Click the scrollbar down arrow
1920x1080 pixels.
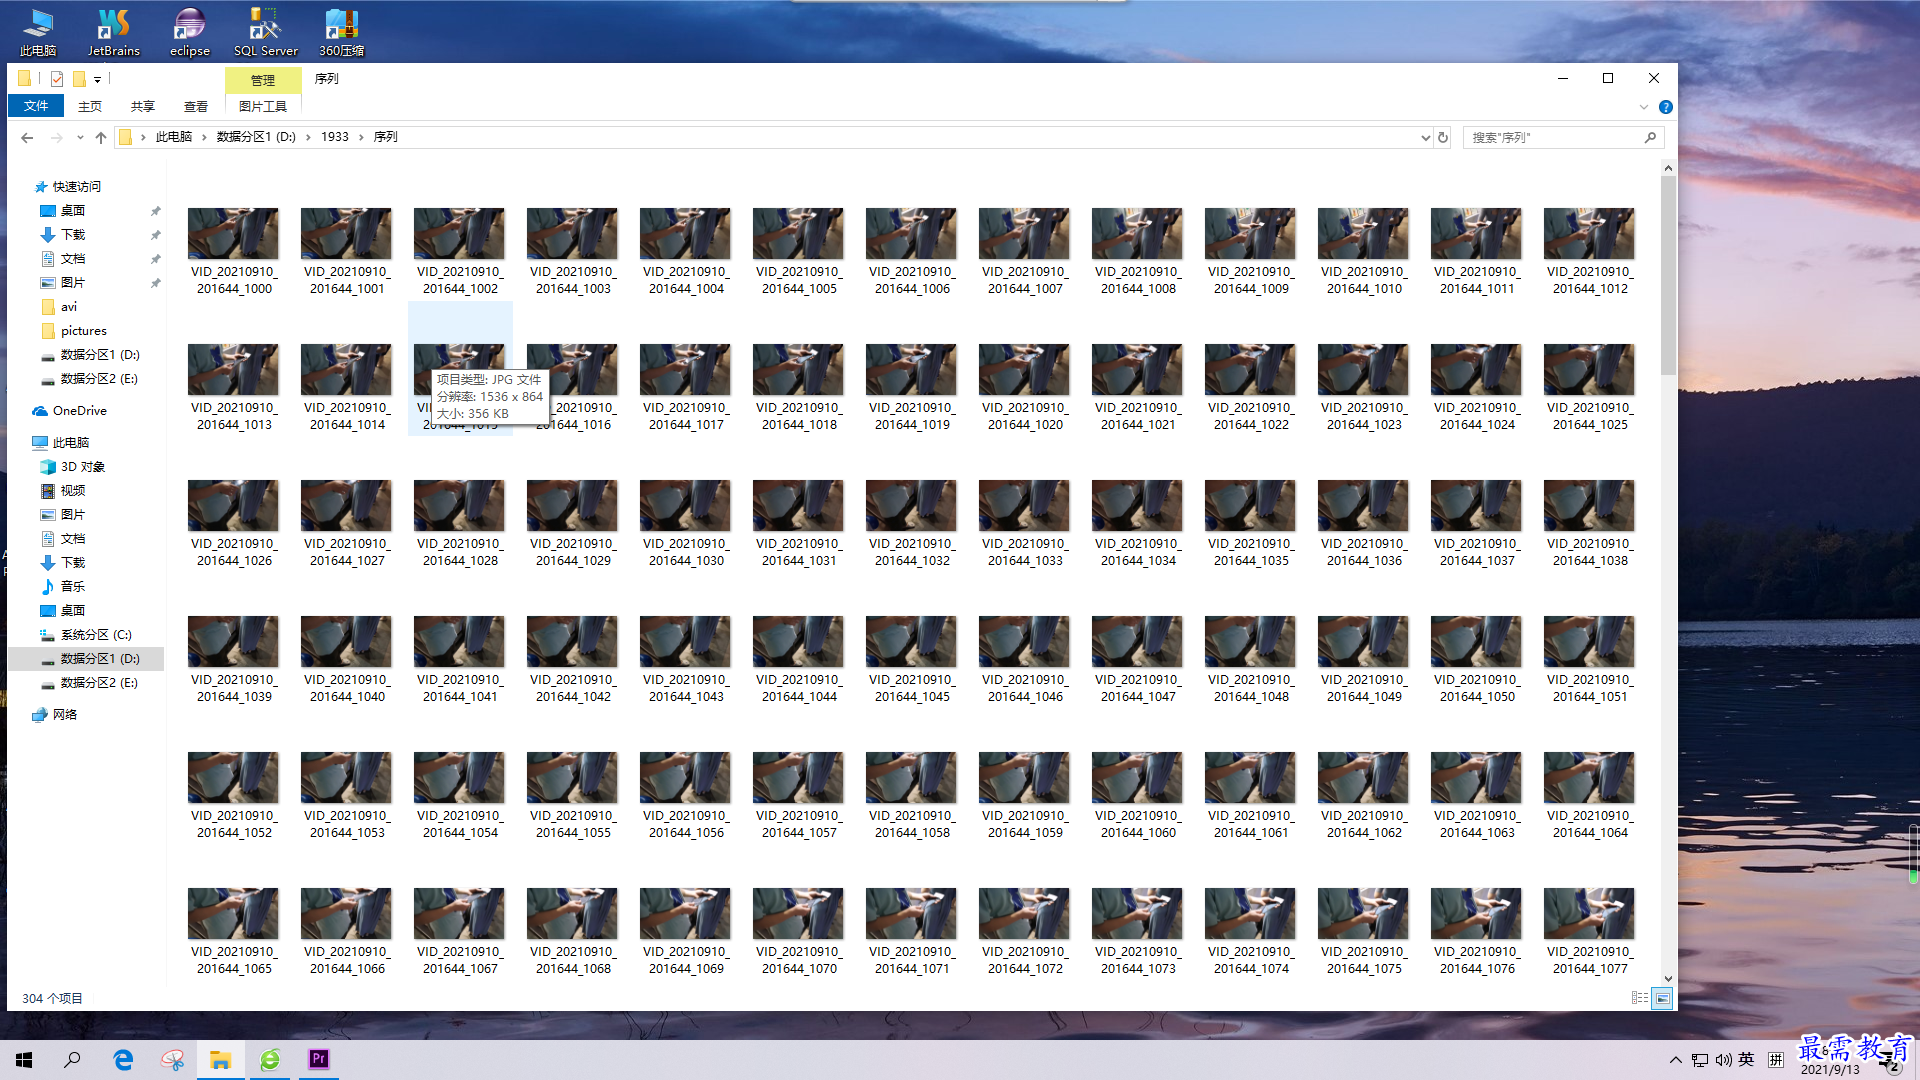(x=1668, y=979)
